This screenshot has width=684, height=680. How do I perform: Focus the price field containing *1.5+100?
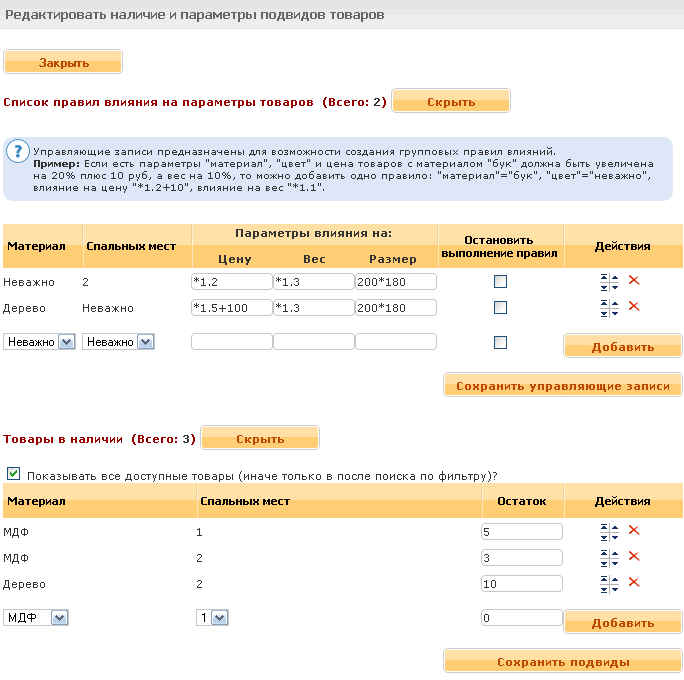231,307
